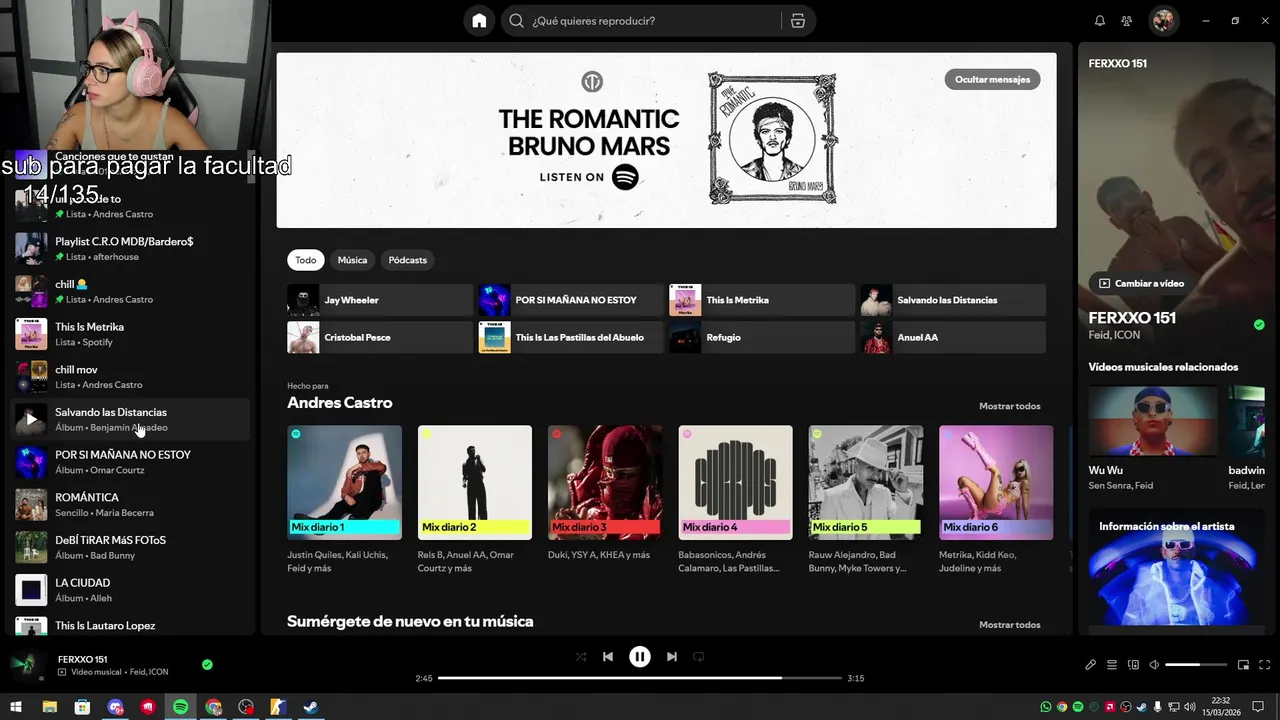Image resolution: width=1280 pixels, height=720 pixels.
Task: Click "Mostrar todos" in the Andres Castro section
Action: (x=1010, y=406)
